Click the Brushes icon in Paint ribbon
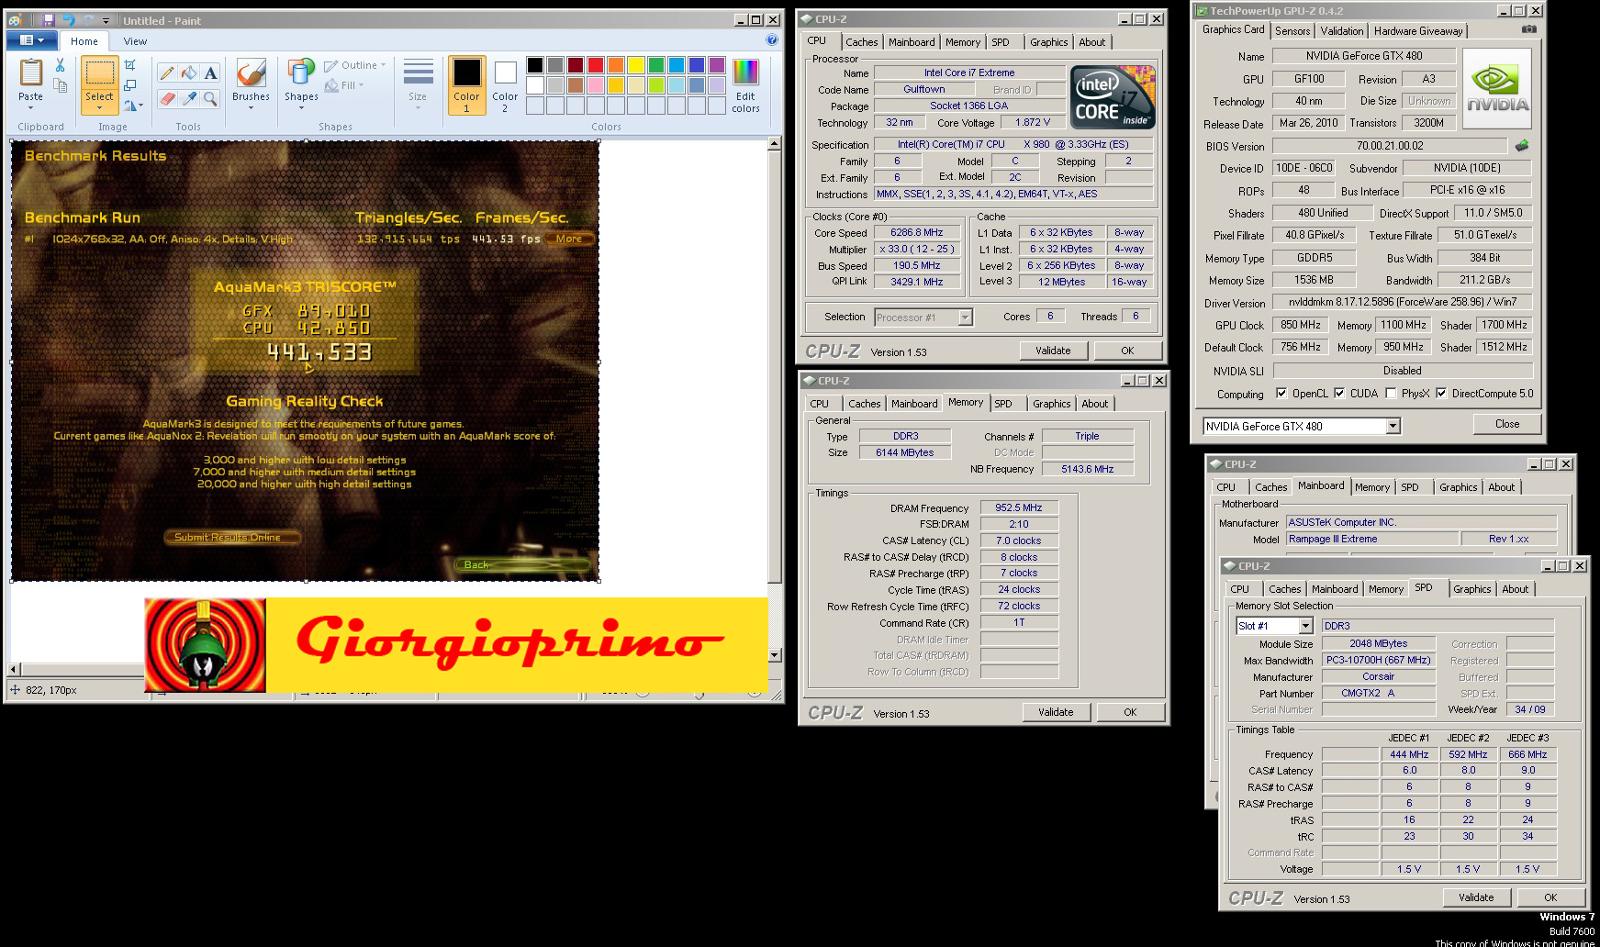 (250, 73)
